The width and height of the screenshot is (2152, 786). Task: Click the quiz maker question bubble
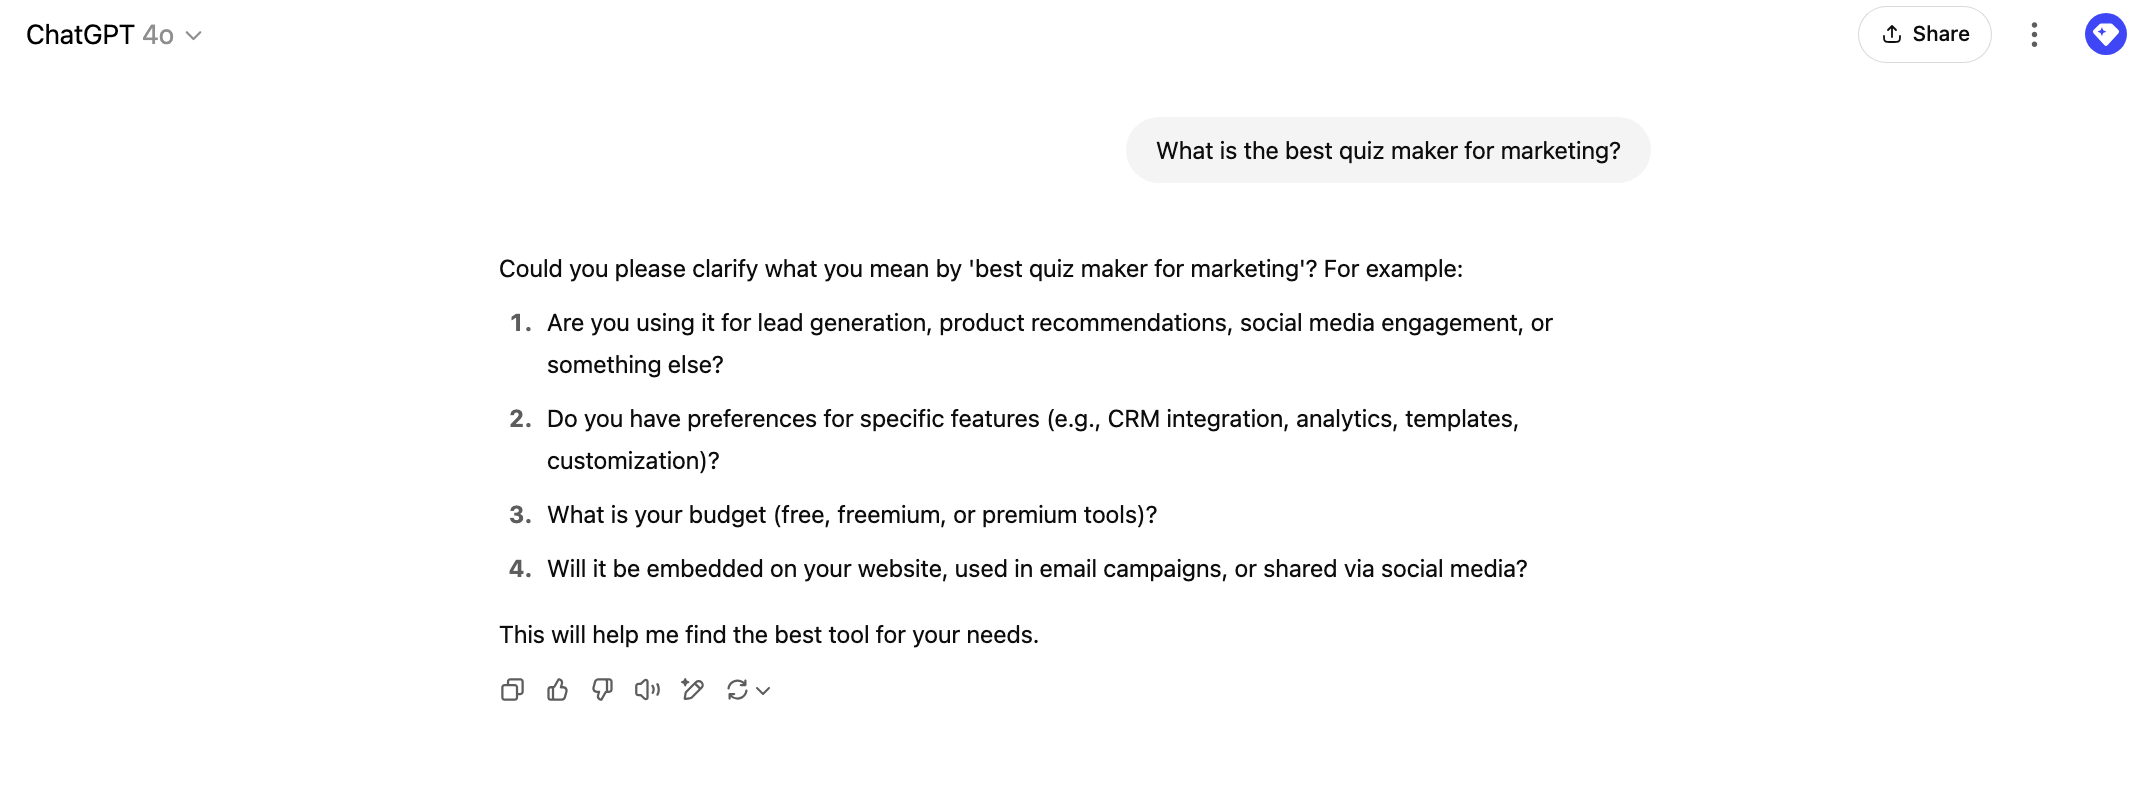coord(1388,150)
